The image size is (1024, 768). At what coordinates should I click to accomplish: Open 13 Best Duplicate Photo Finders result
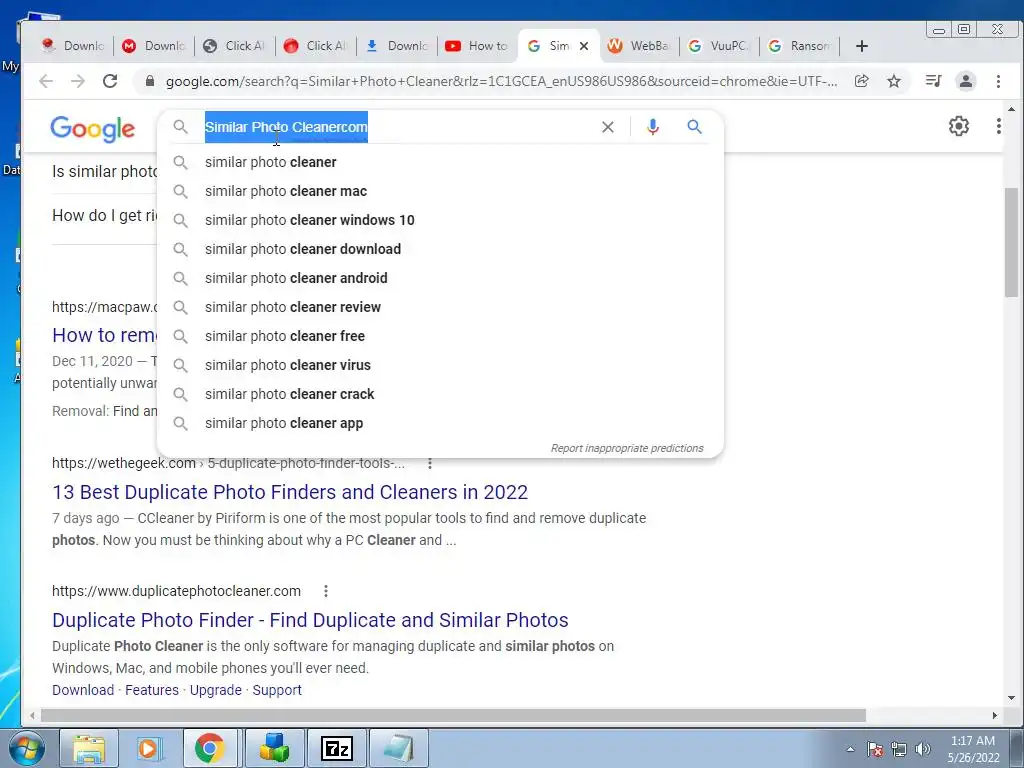(290, 492)
